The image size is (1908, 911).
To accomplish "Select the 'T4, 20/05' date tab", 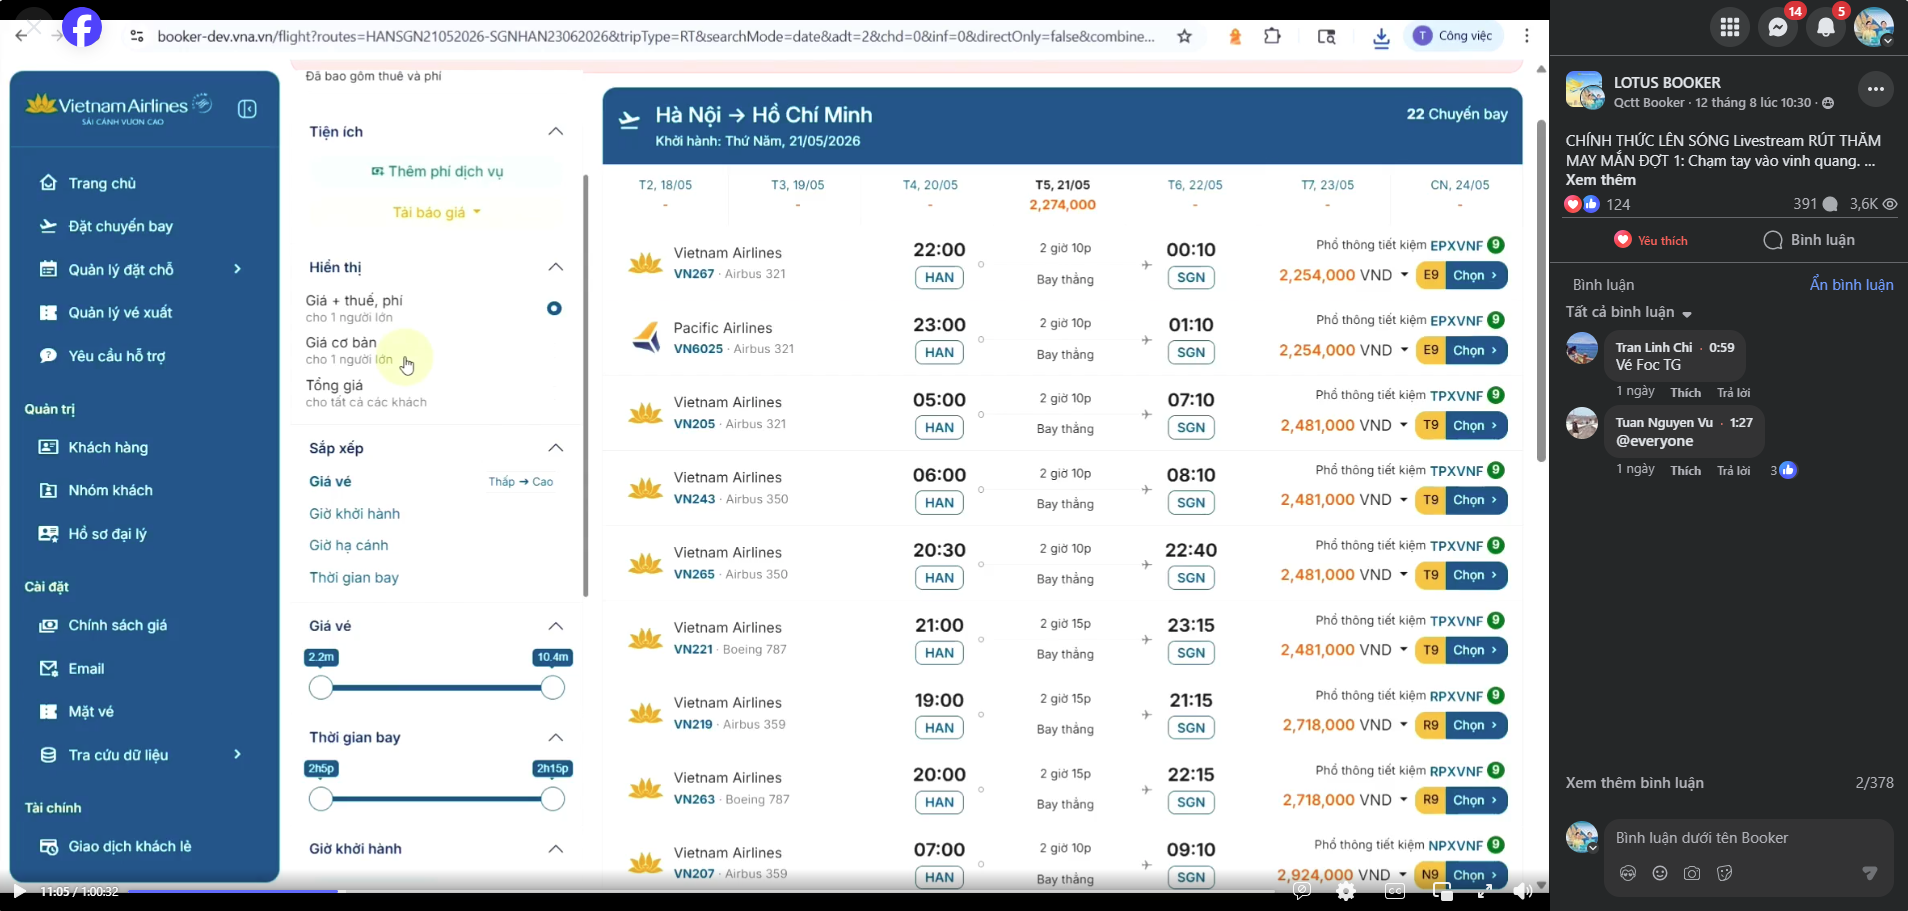I will click(x=930, y=194).
